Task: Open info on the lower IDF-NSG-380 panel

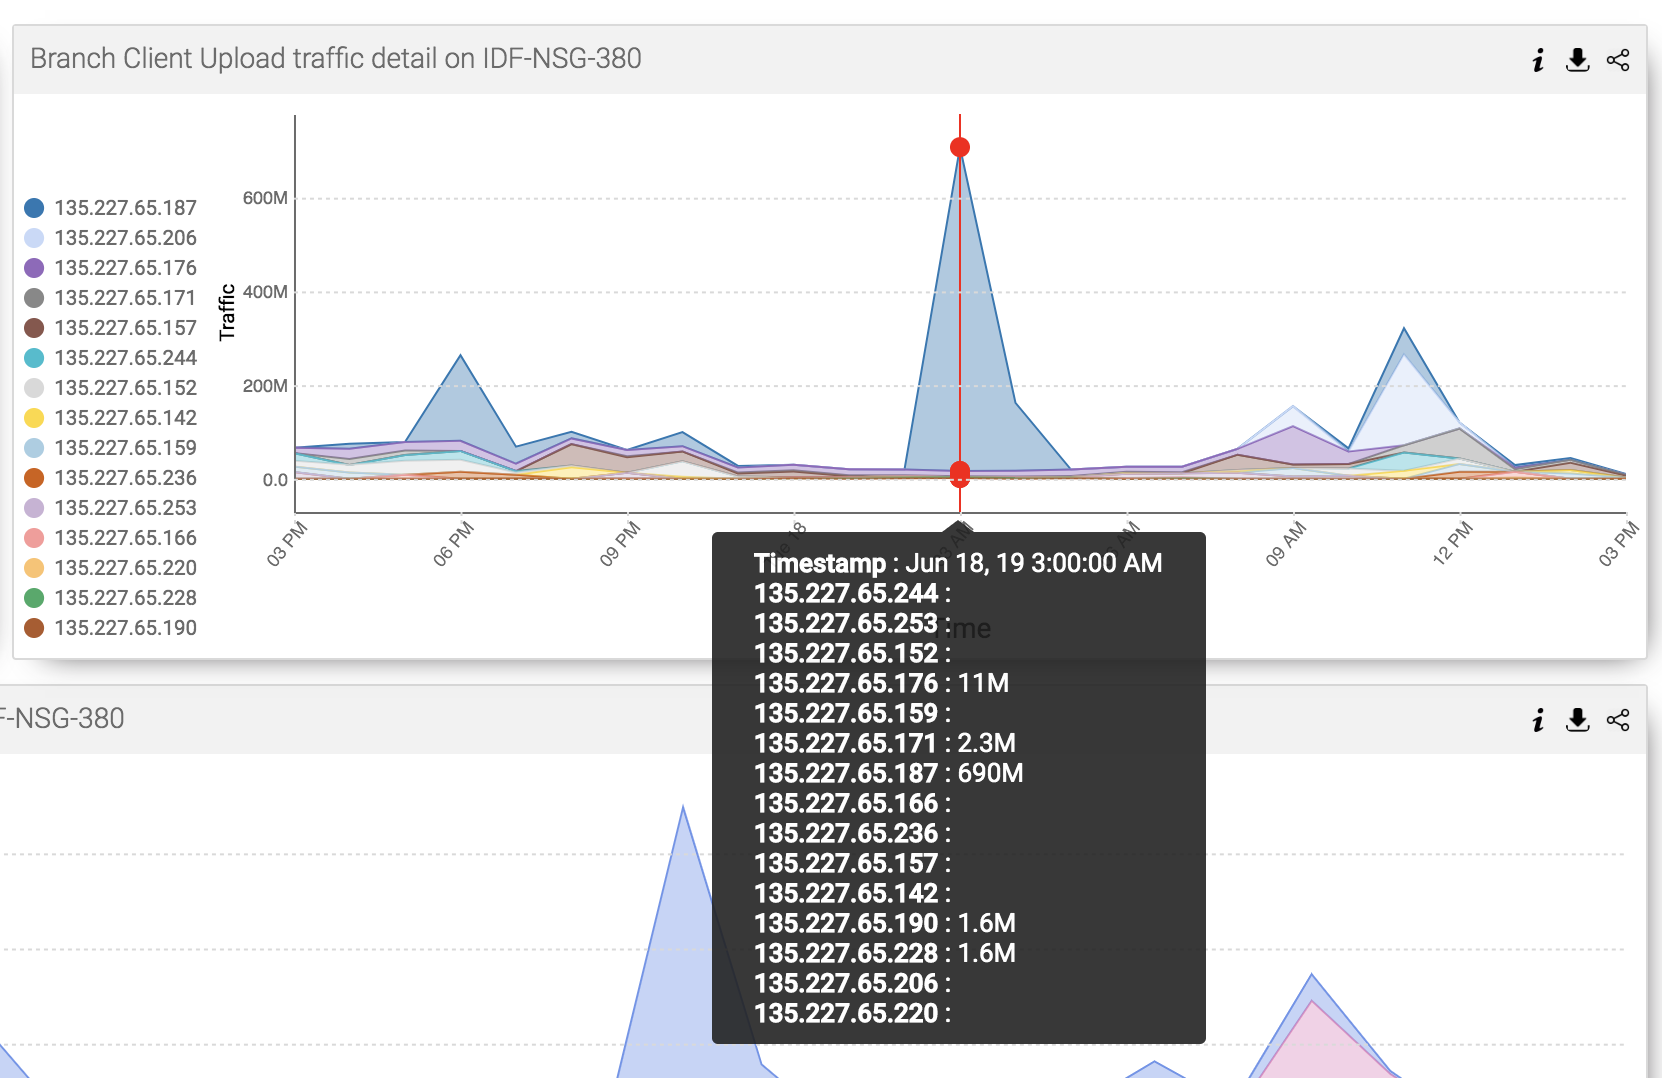Action: pos(1537,719)
